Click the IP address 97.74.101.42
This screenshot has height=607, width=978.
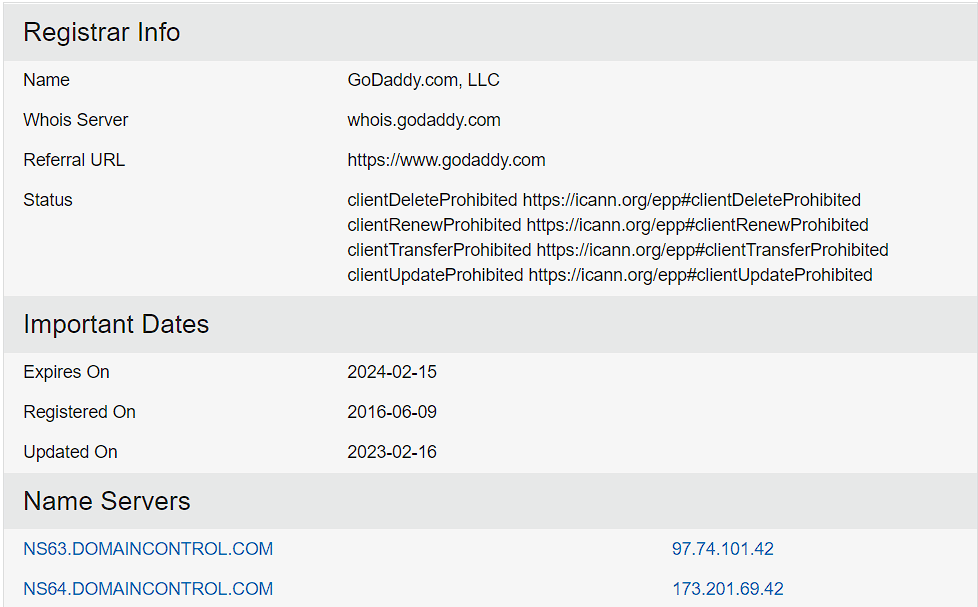(x=722, y=549)
